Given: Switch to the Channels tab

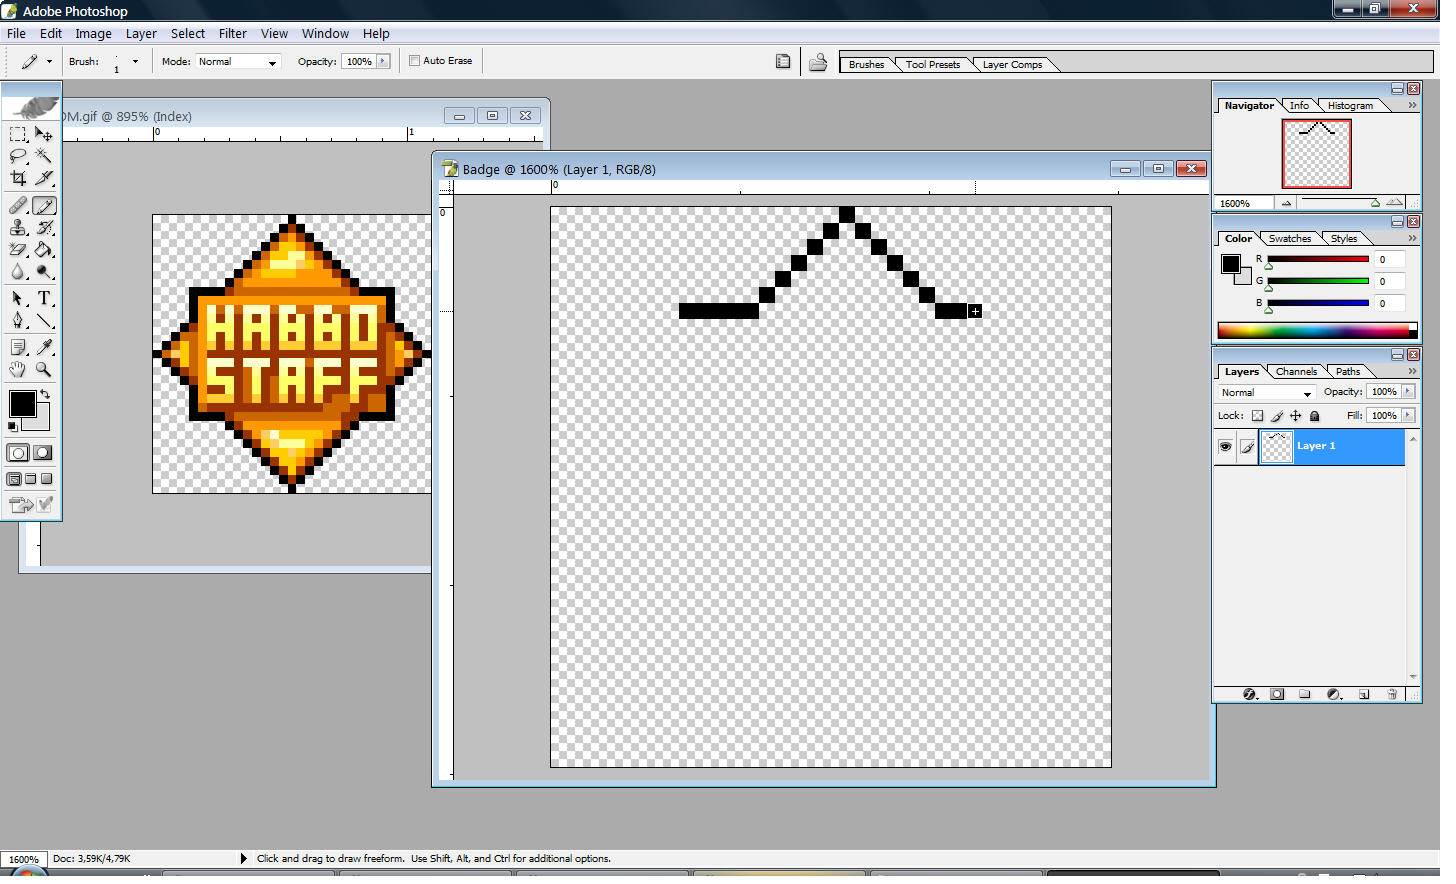Looking at the screenshot, I should 1296,372.
